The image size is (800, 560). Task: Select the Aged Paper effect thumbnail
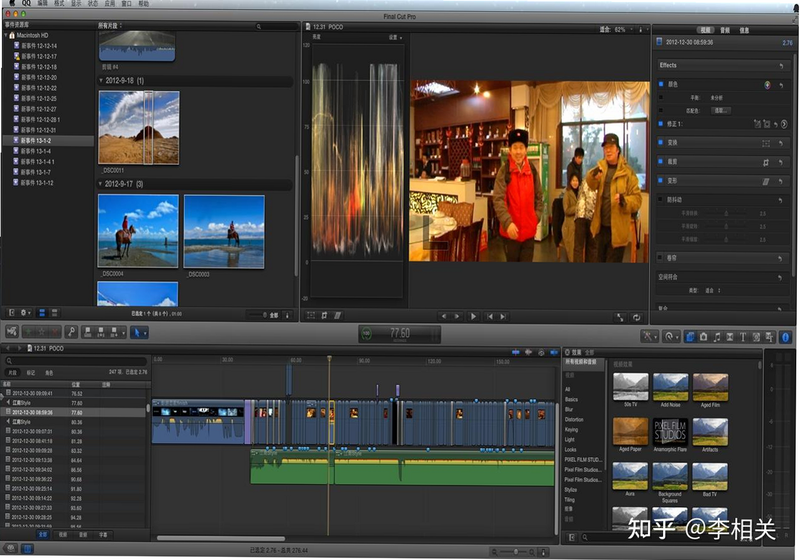tap(631, 432)
